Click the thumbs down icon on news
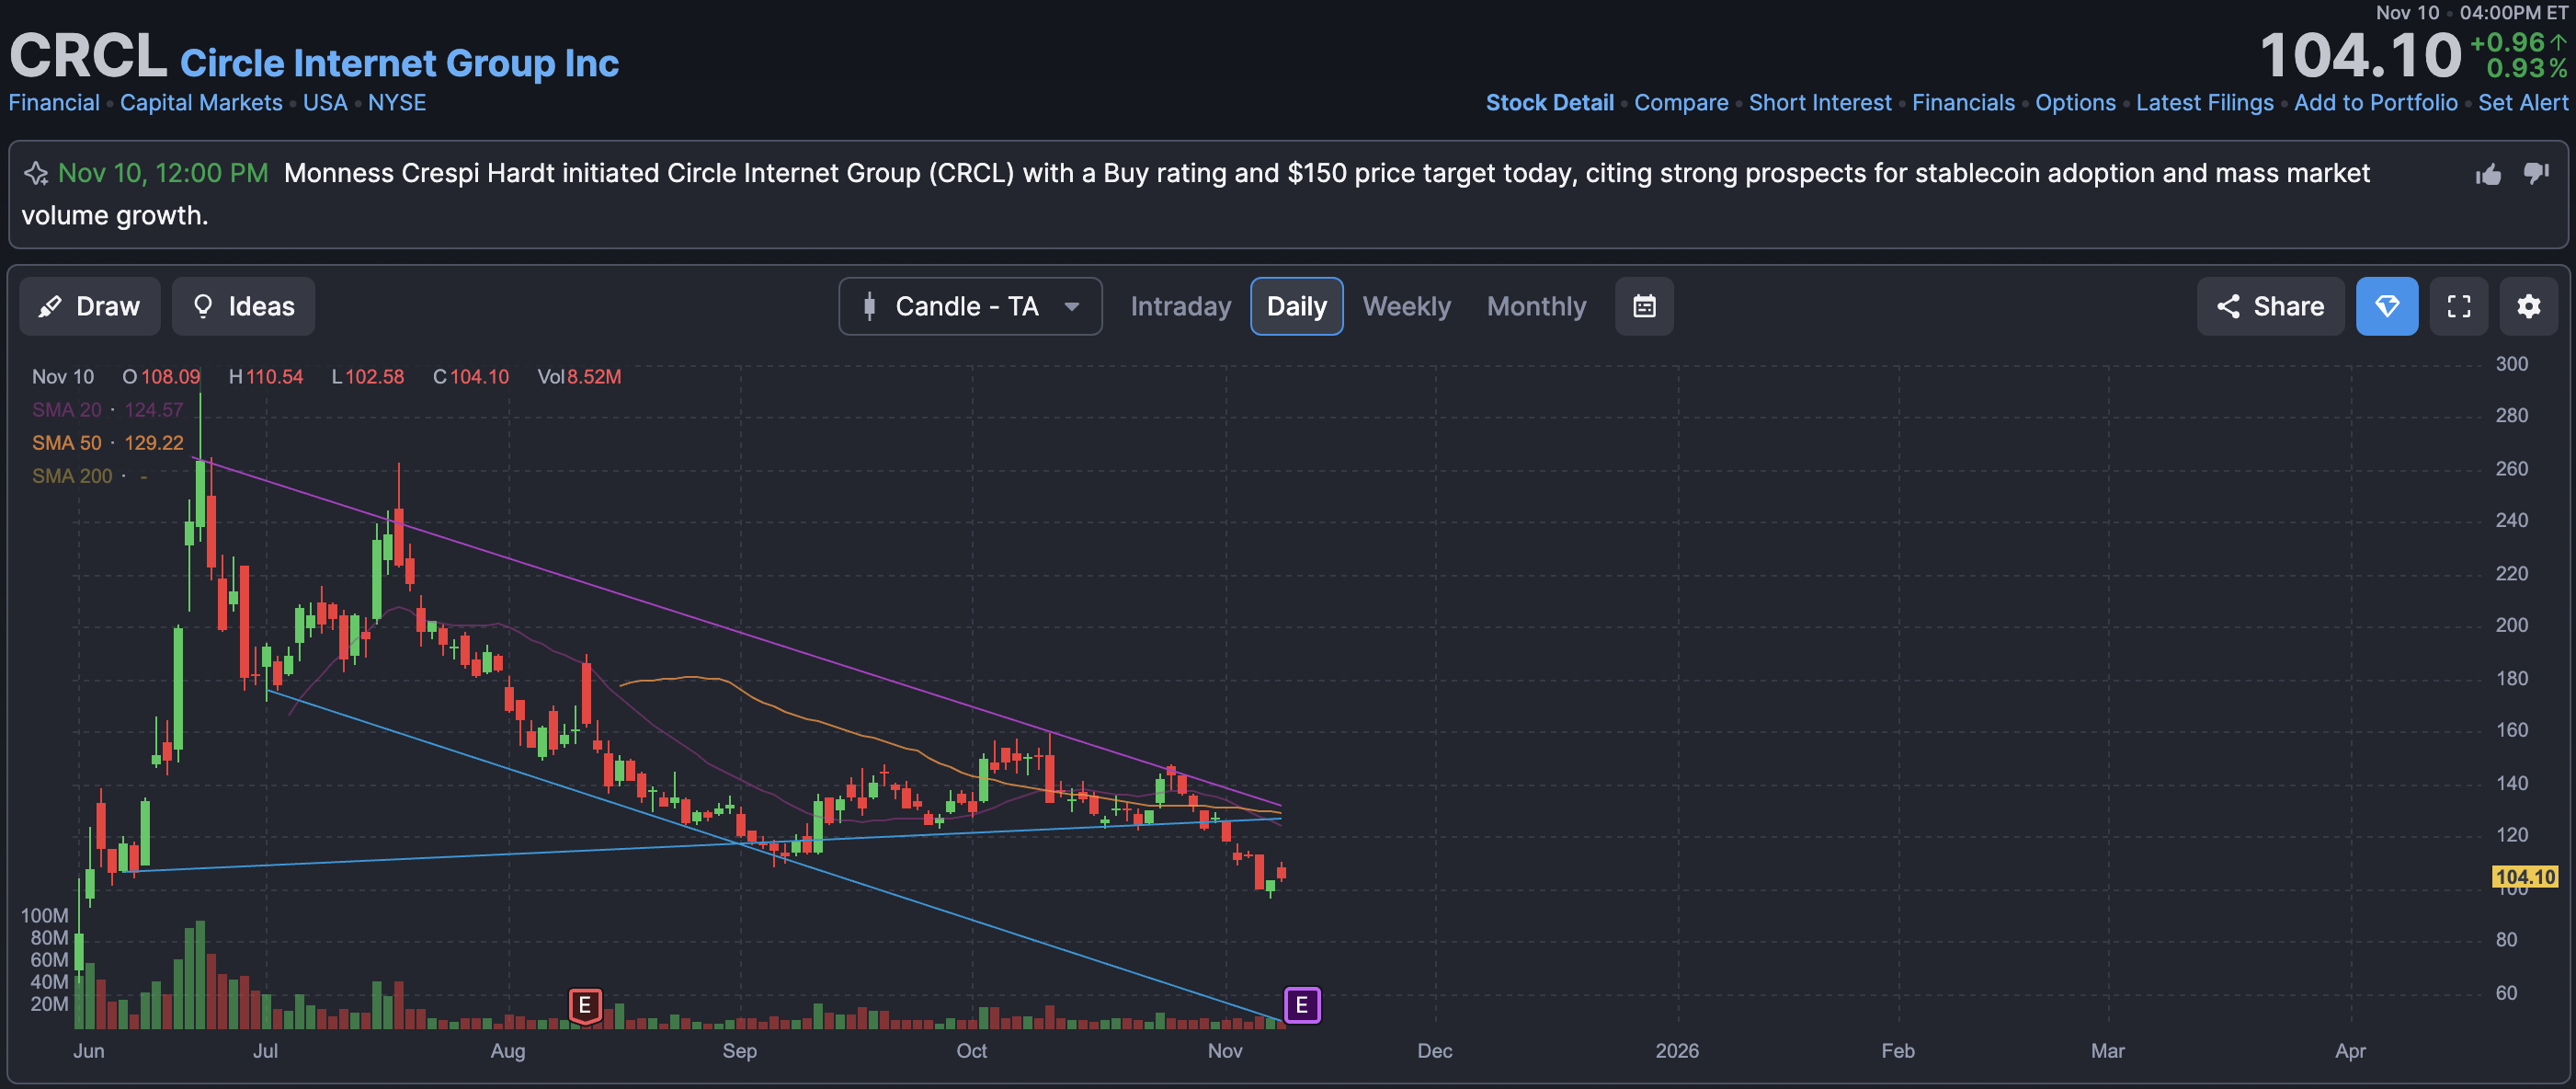The width and height of the screenshot is (2576, 1089). [2536, 173]
